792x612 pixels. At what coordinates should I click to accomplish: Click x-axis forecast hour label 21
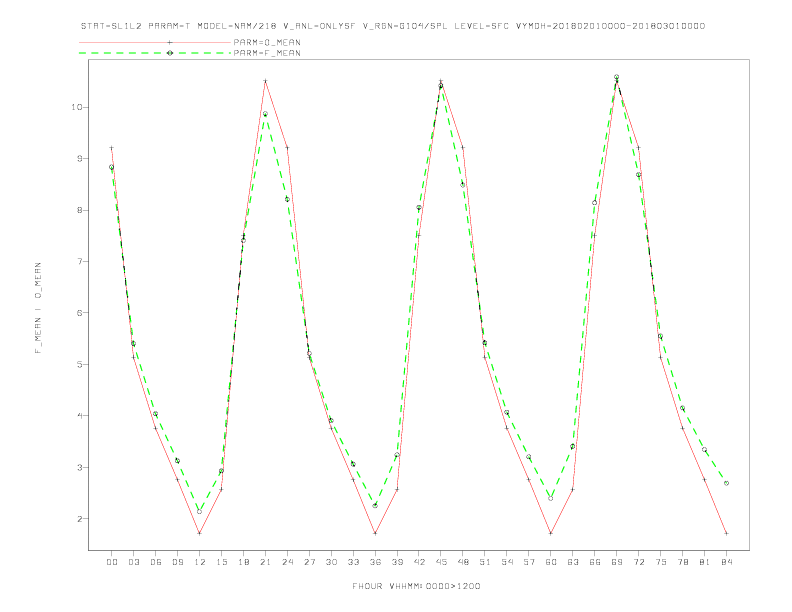tap(265, 562)
